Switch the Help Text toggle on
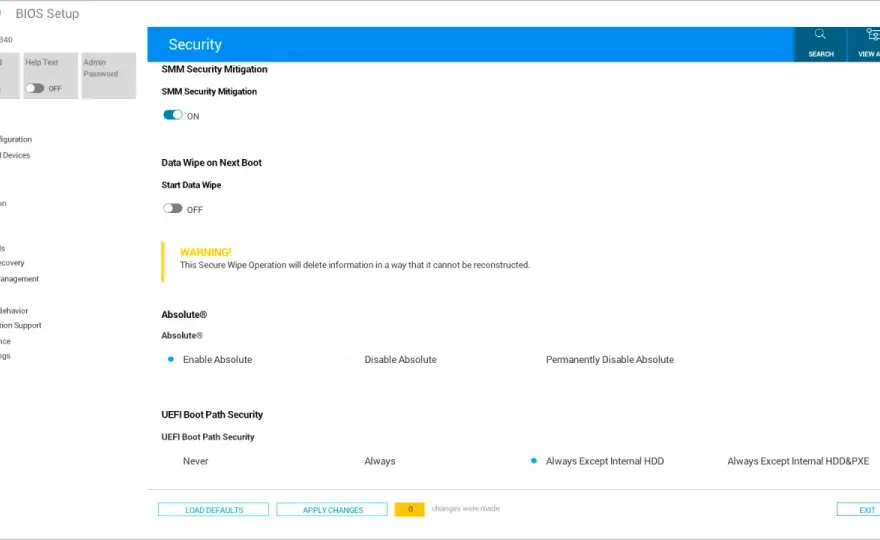The height and width of the screenshot is (540, 880). [35, 88]
